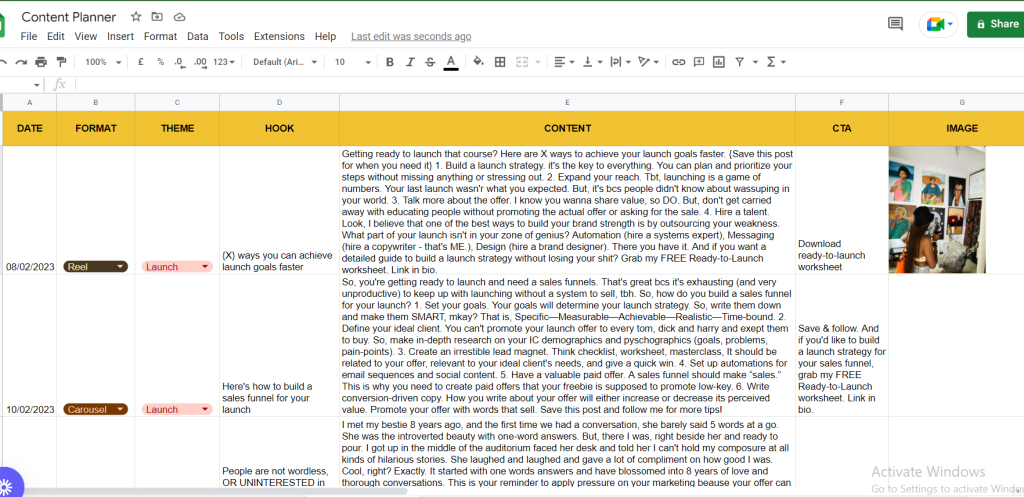Open the Edit menu
This screenshot has height=497, width=1024.
(56, 37)
